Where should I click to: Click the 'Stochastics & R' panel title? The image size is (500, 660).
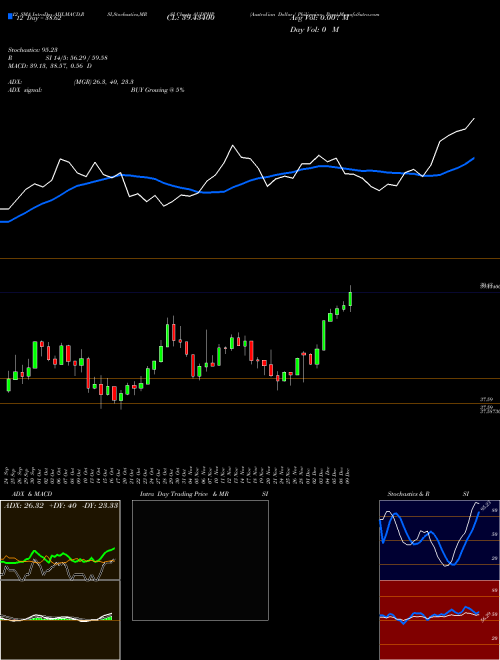(408, 494)
